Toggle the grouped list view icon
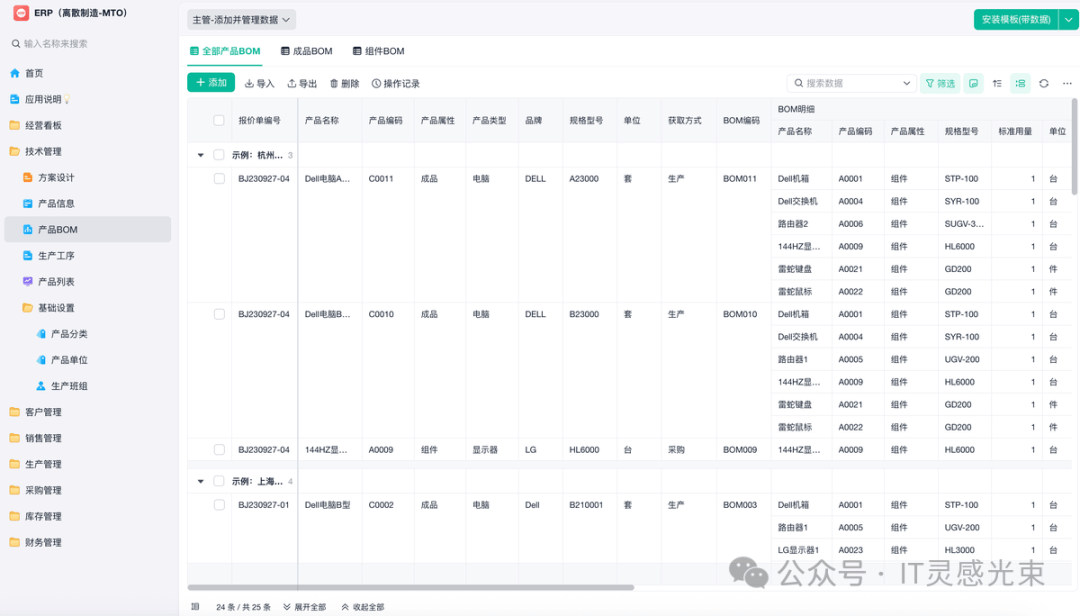Viewport: 1080px width, 616px height. click(x=1020, y=84)
